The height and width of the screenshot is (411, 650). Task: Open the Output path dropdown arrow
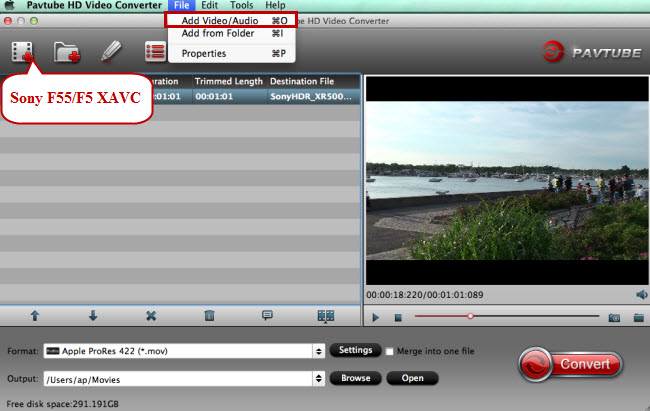318,379
